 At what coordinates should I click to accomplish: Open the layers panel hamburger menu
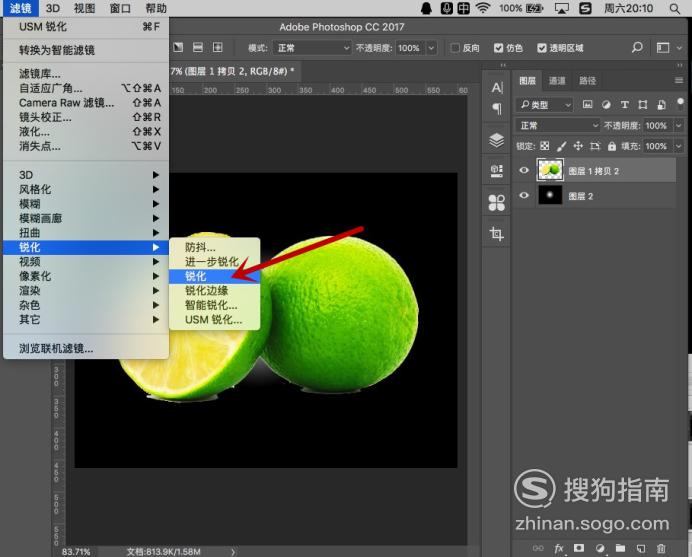click(x=679, y=80)
